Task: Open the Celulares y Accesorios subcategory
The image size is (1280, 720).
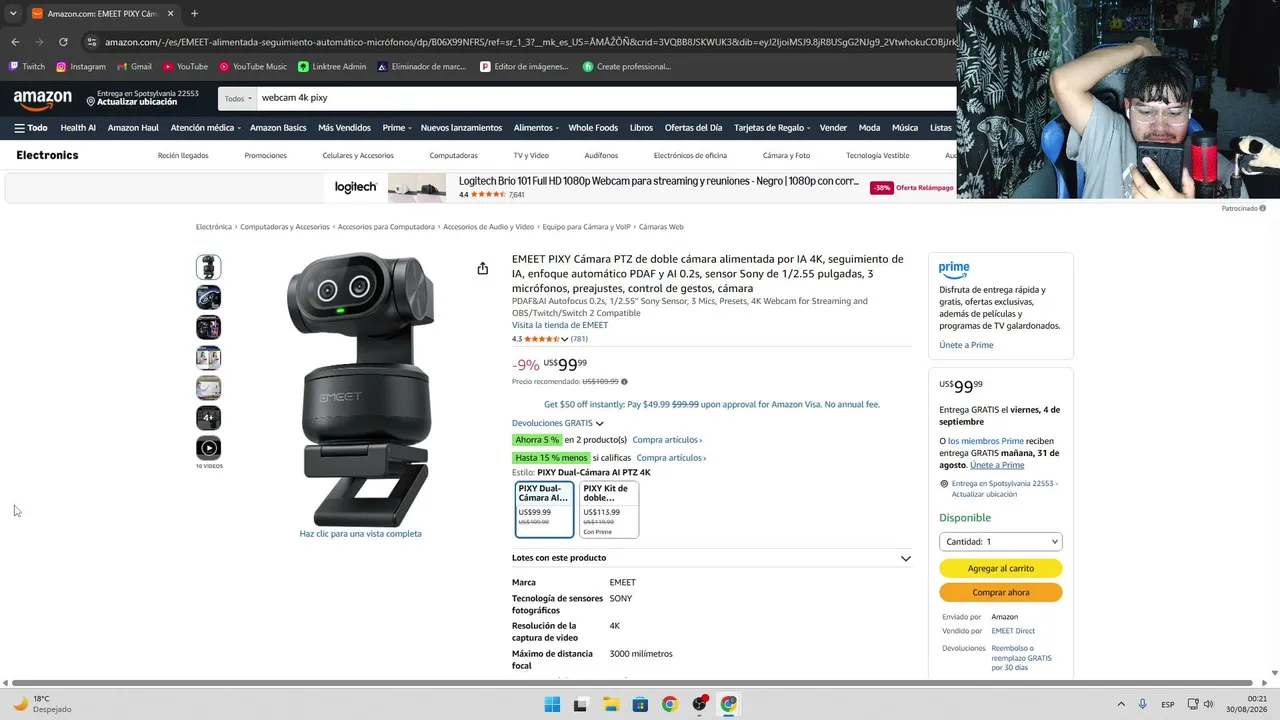Action: click(358, 156)
